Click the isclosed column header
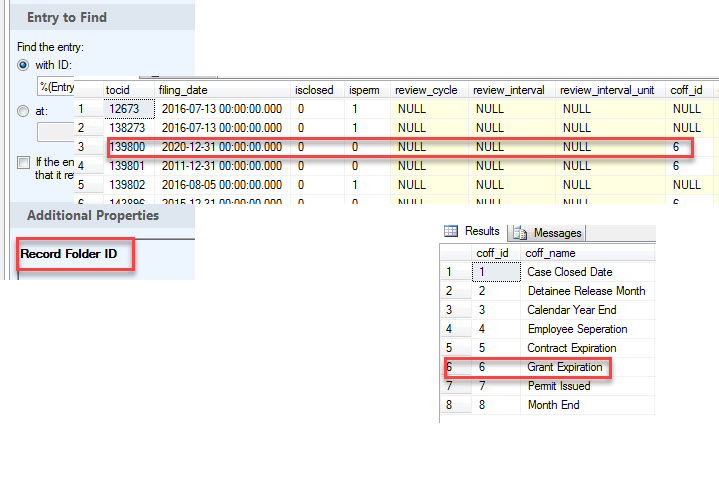719x502 pixels. (x=317, y=90)
